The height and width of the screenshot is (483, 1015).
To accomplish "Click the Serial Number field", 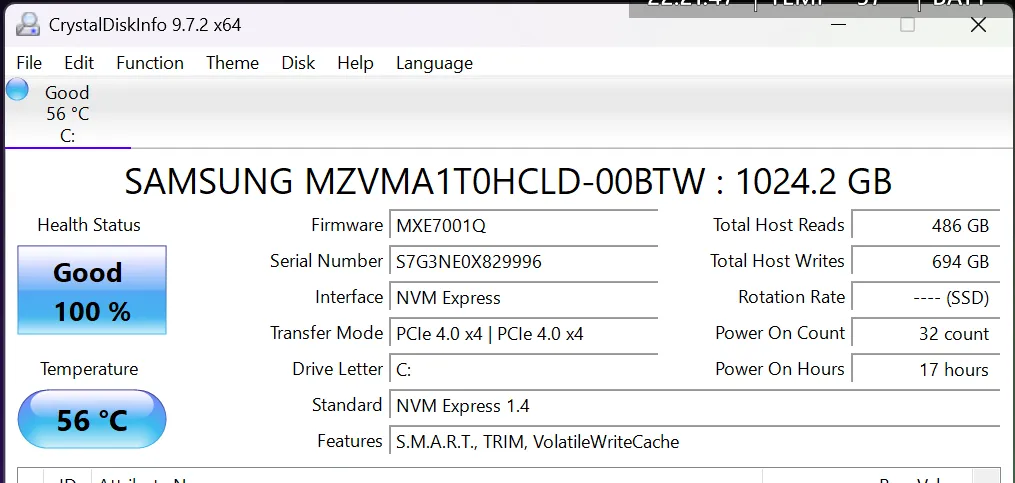I will click(x=523, y=262).
